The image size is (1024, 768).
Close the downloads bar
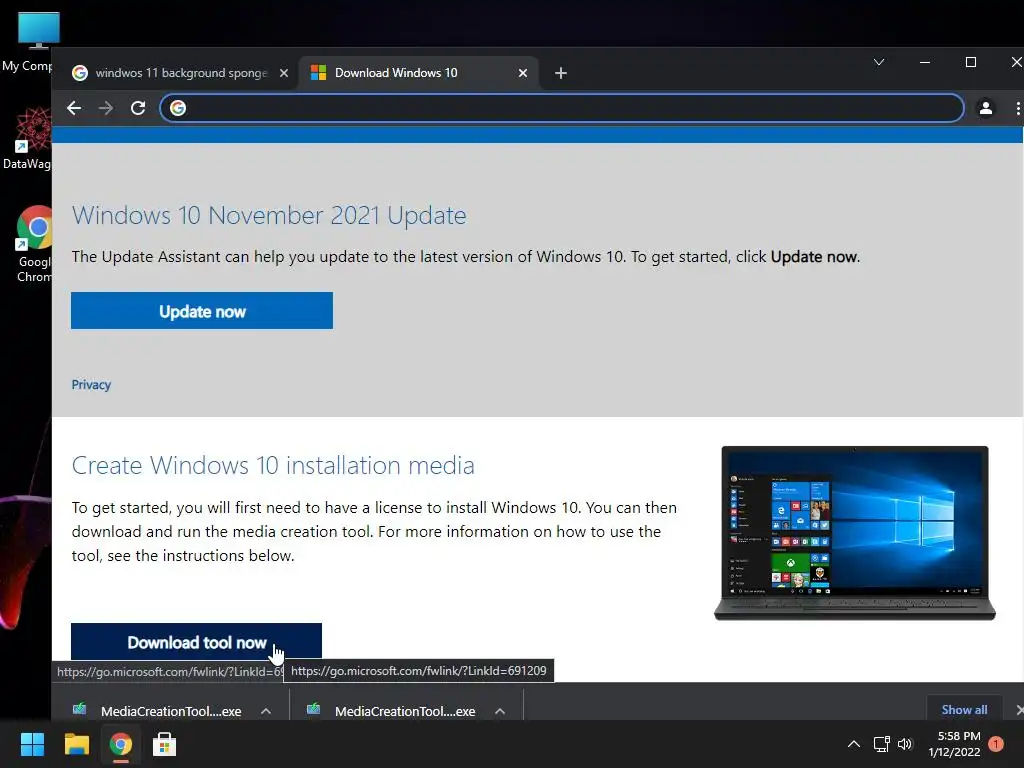click(1019, 709)
